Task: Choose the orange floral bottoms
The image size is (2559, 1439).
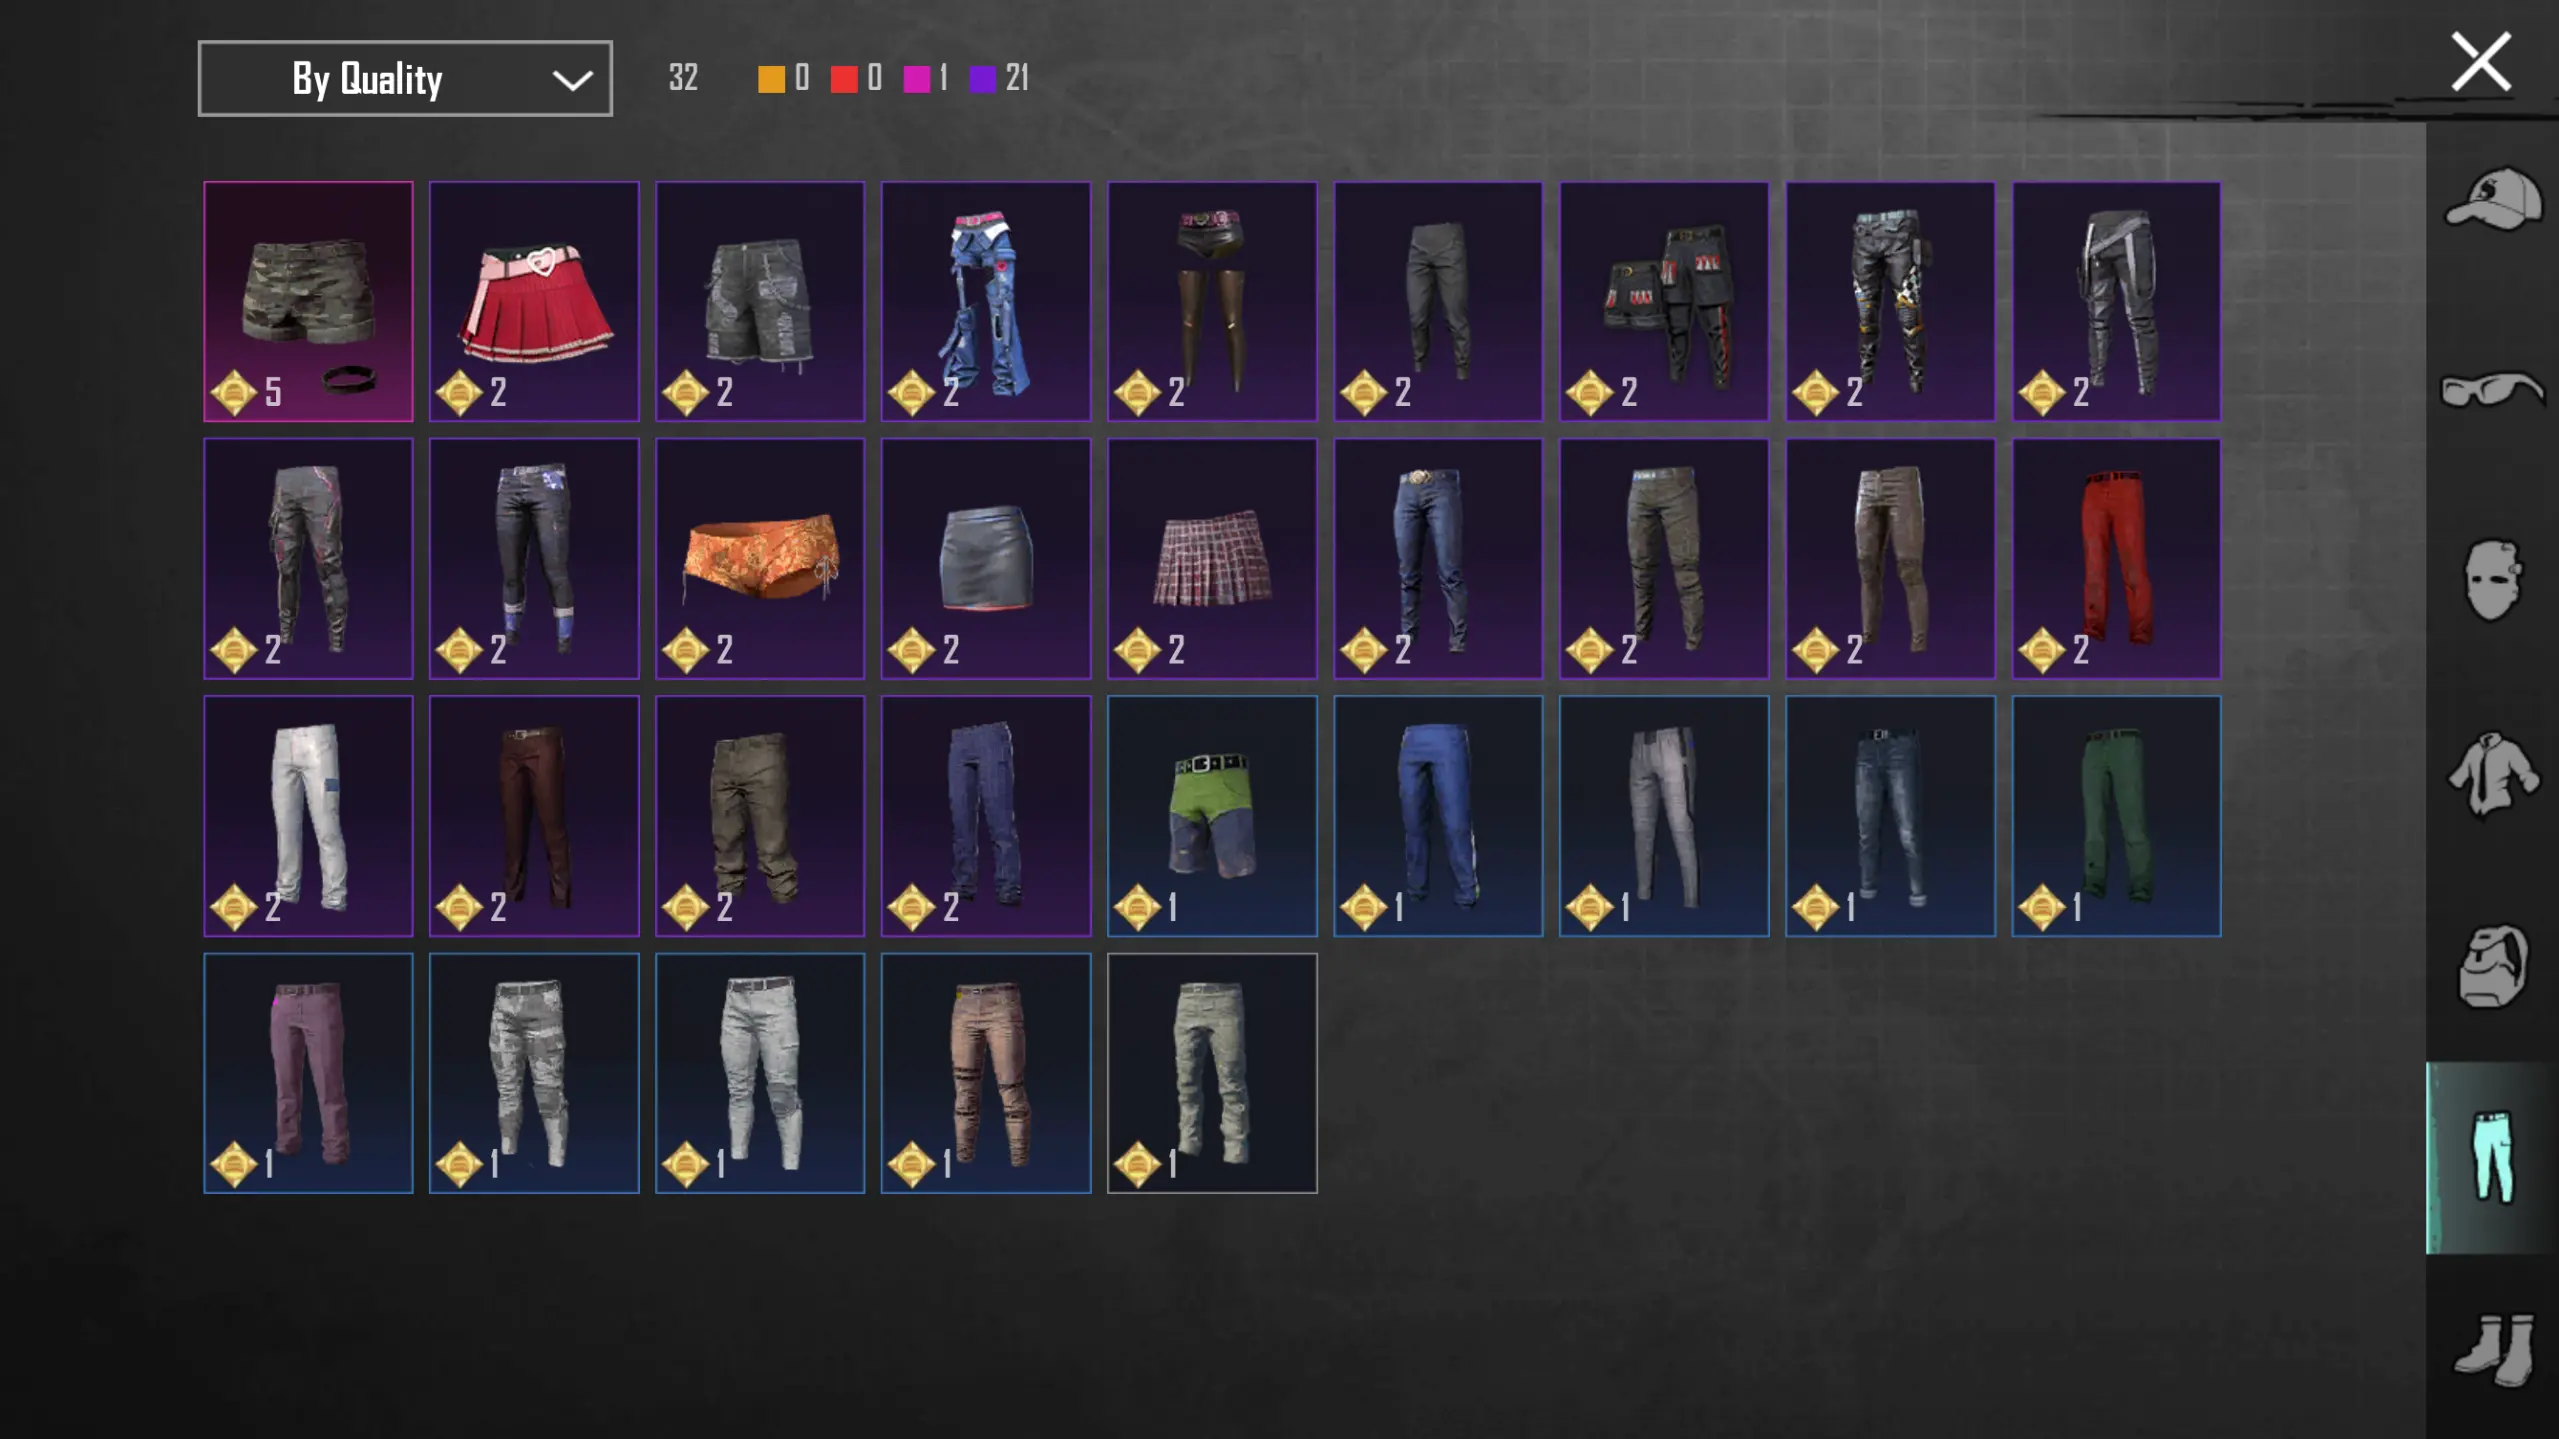Action: pos(760,558)
